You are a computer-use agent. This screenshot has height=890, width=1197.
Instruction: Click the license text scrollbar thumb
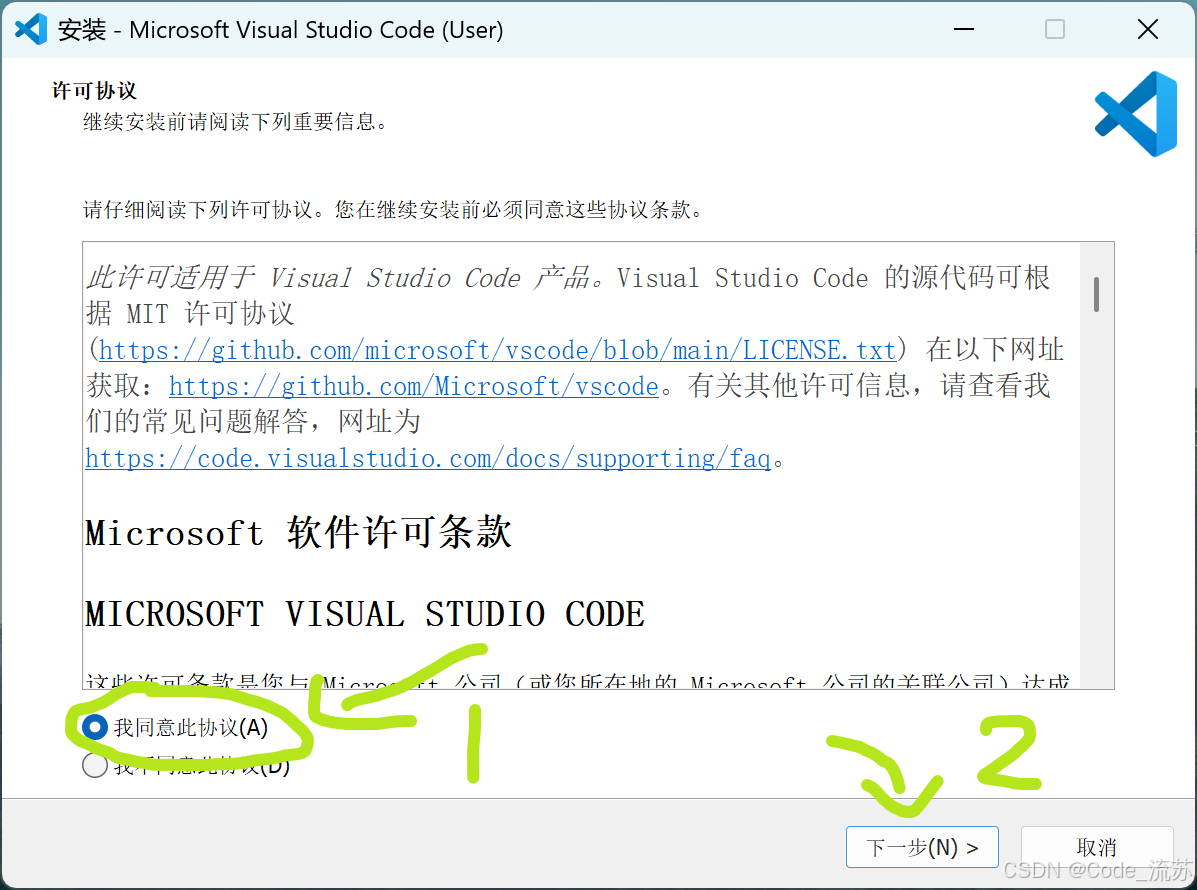pos(1096,295)
